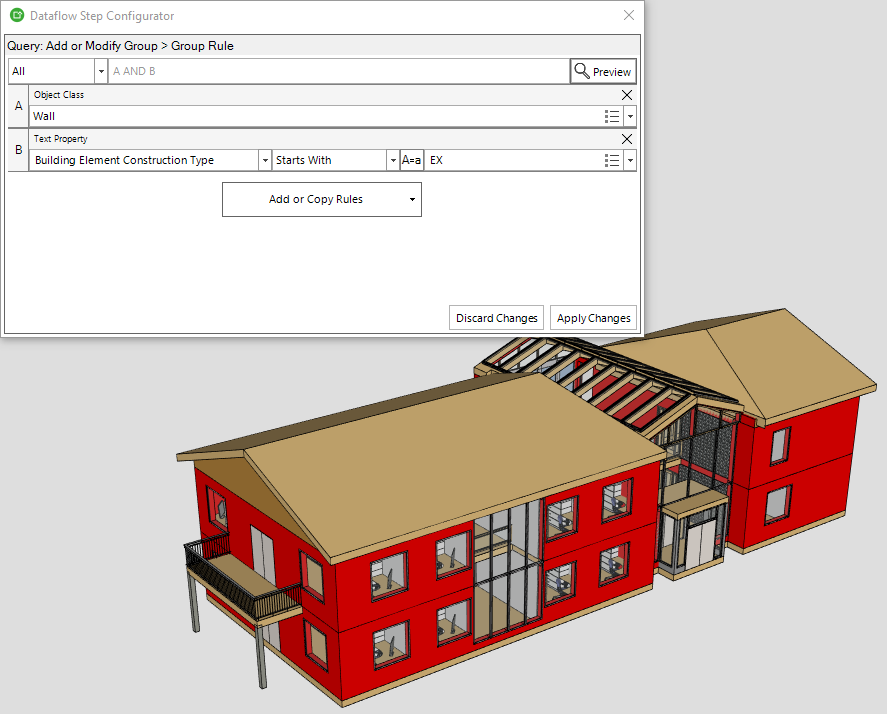Select rule label B
Image resolution: width=887 pixels, height=714 pixels.
(x=19, y=150)
